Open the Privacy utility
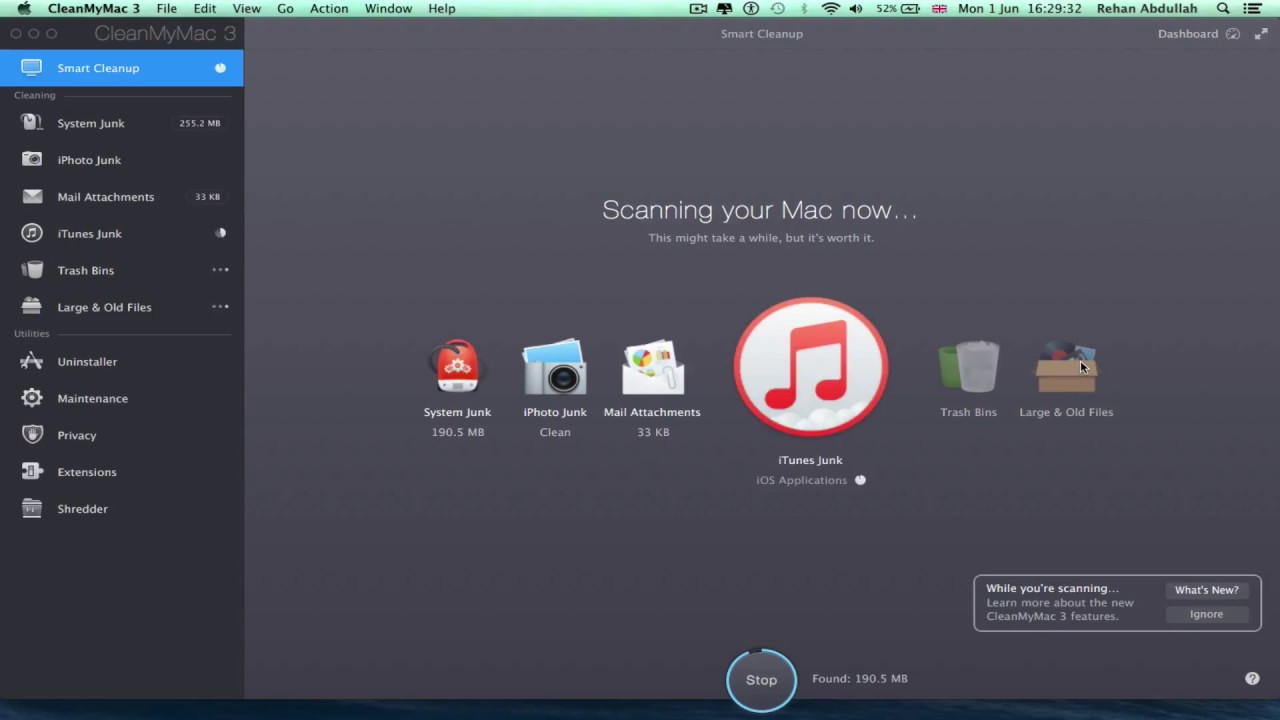The width and height of the screenshot is (1280, 720). (121, 435)
